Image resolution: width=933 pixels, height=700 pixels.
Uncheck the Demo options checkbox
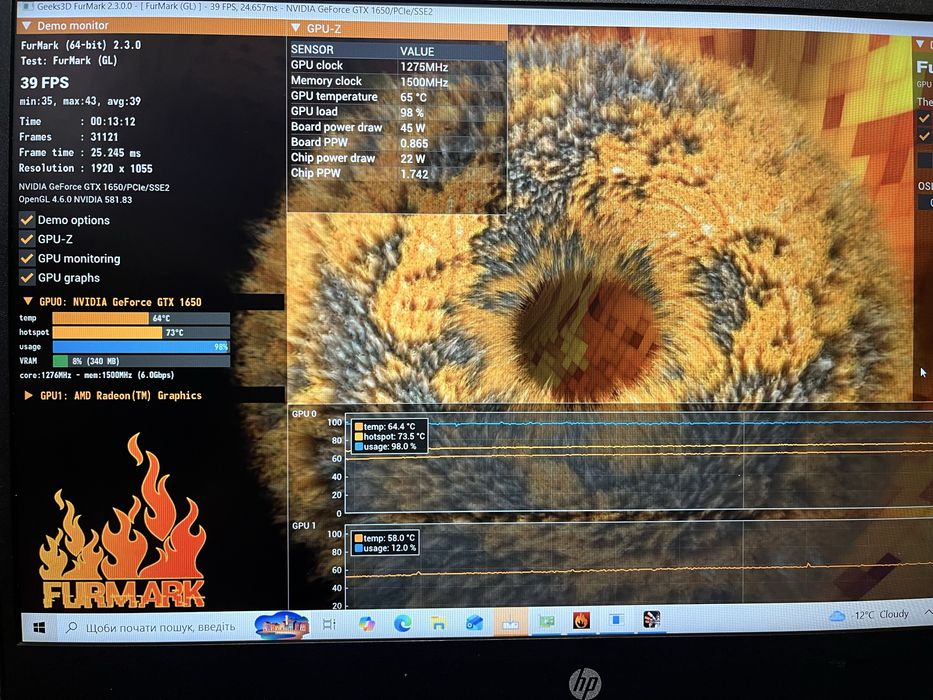pyautogui.click(x=27, y=220)
